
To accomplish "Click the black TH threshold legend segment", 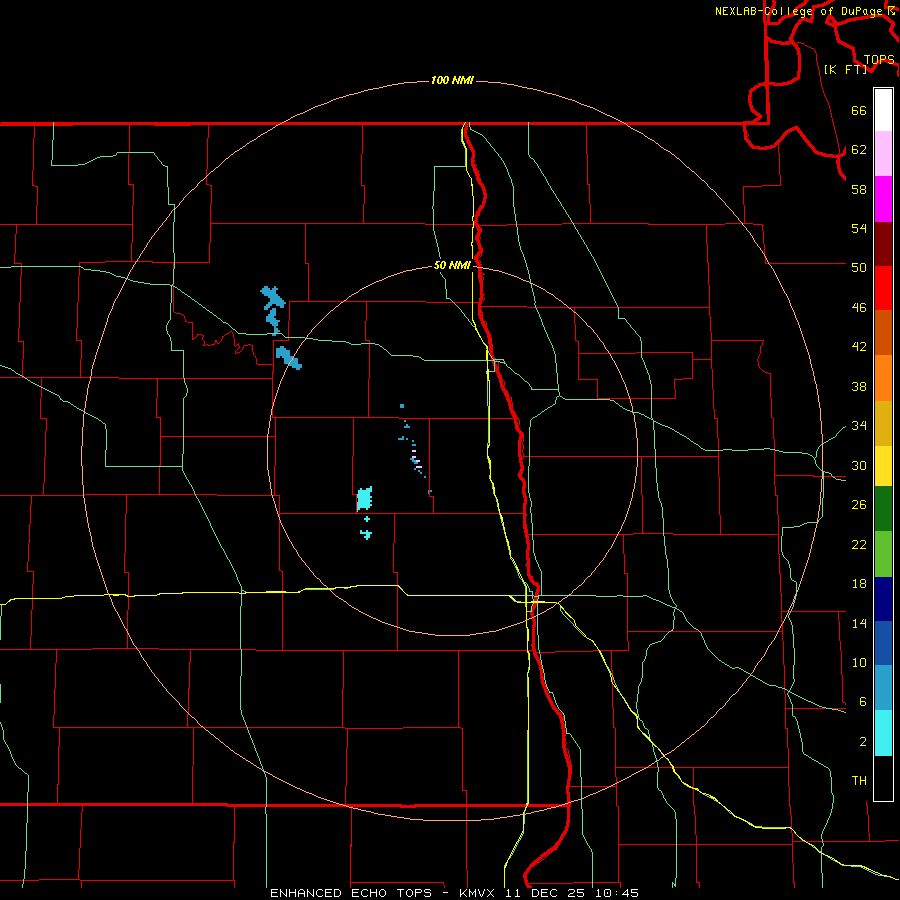I will point(883,778).
